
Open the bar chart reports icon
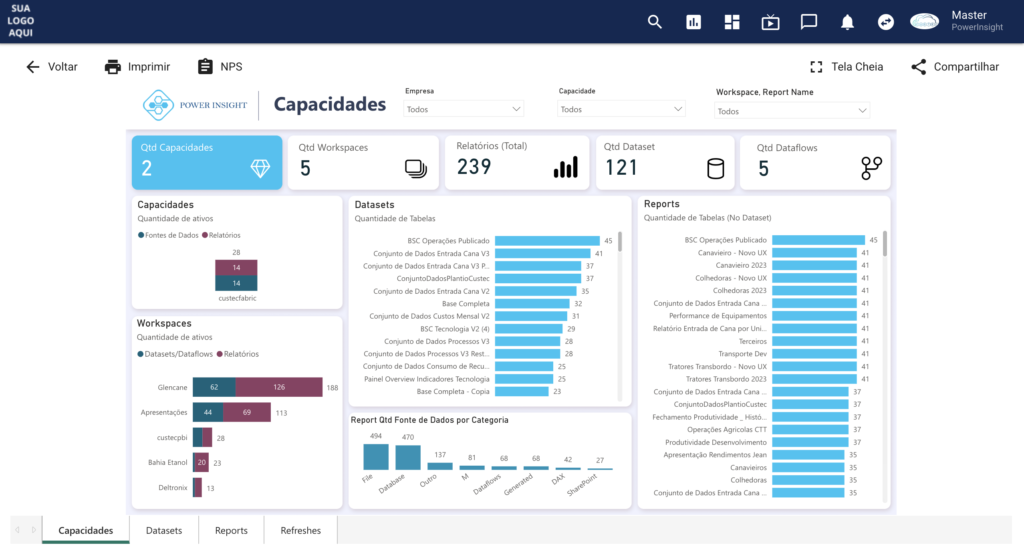694,22
